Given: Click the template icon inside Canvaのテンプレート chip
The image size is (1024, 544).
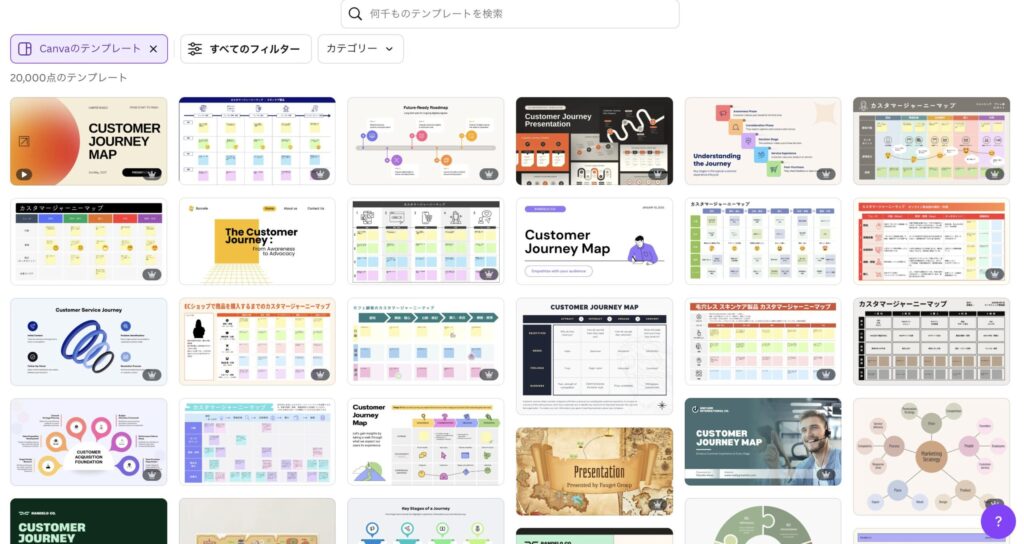Looking at the screenshot, I should pyautogui.click(x=25, y=49).
